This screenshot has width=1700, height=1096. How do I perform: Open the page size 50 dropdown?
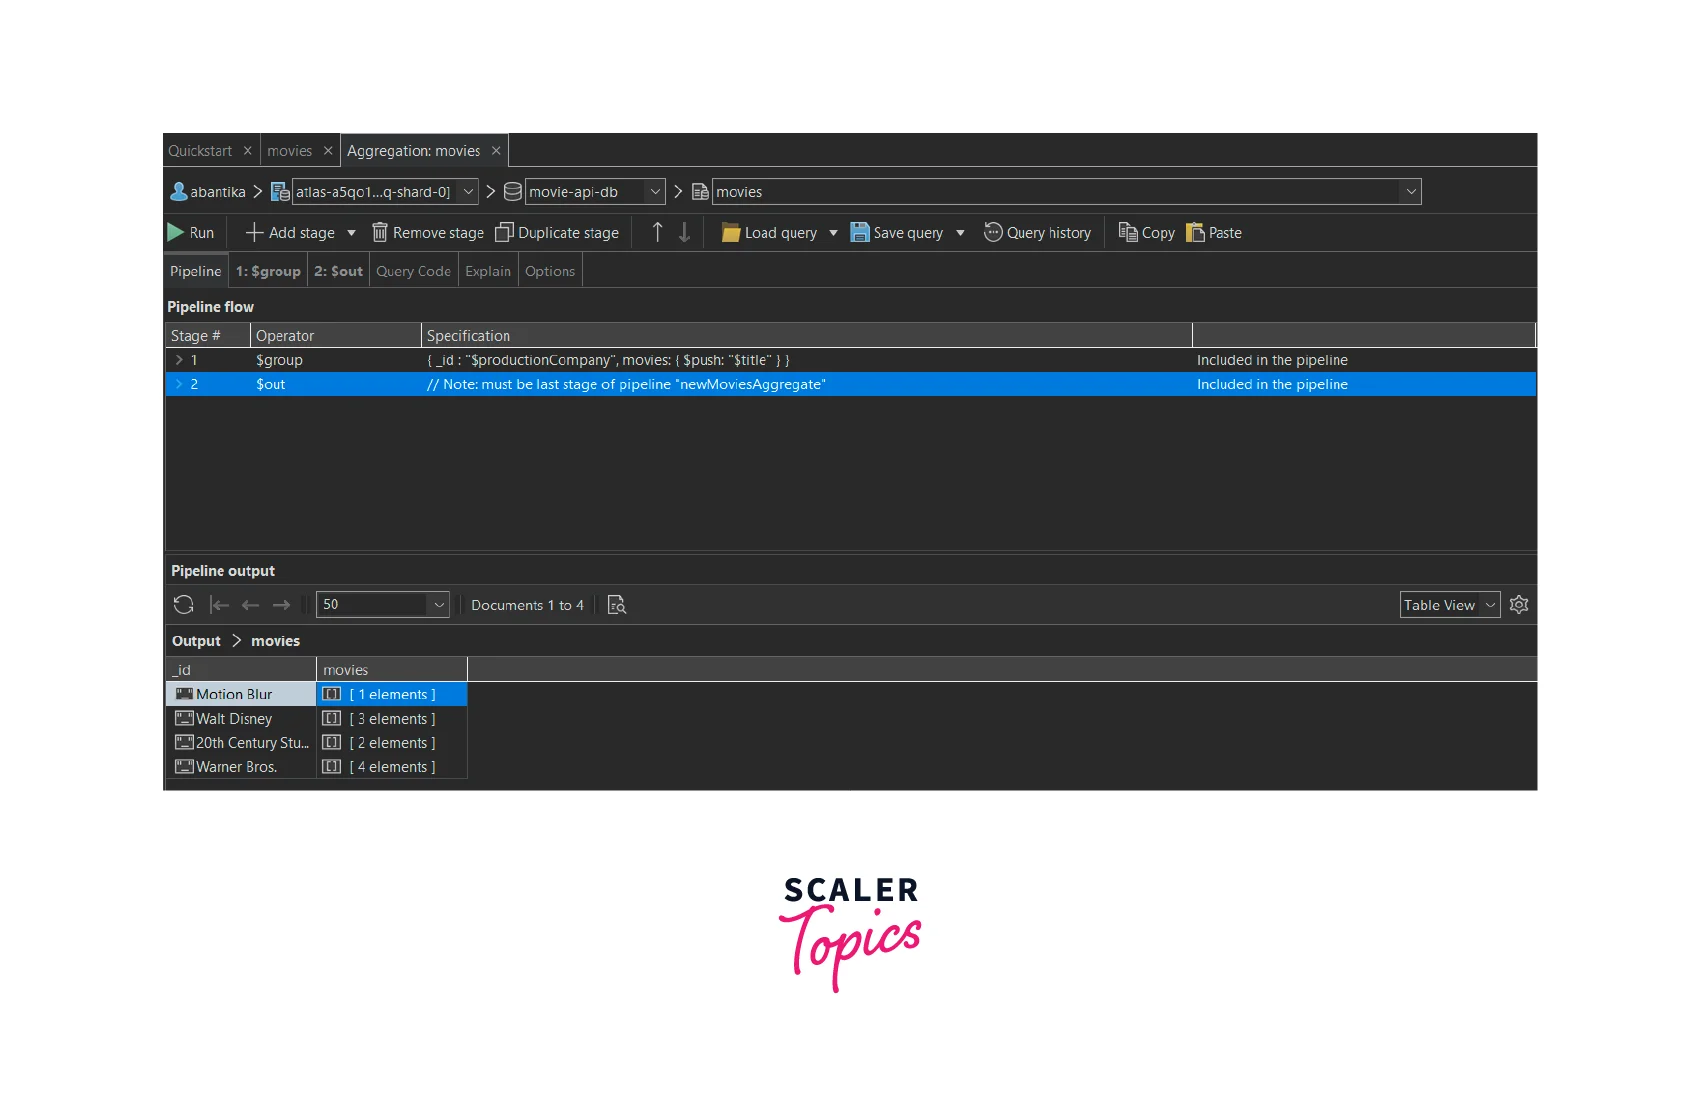pyautogui.click(x=439, y=605)
